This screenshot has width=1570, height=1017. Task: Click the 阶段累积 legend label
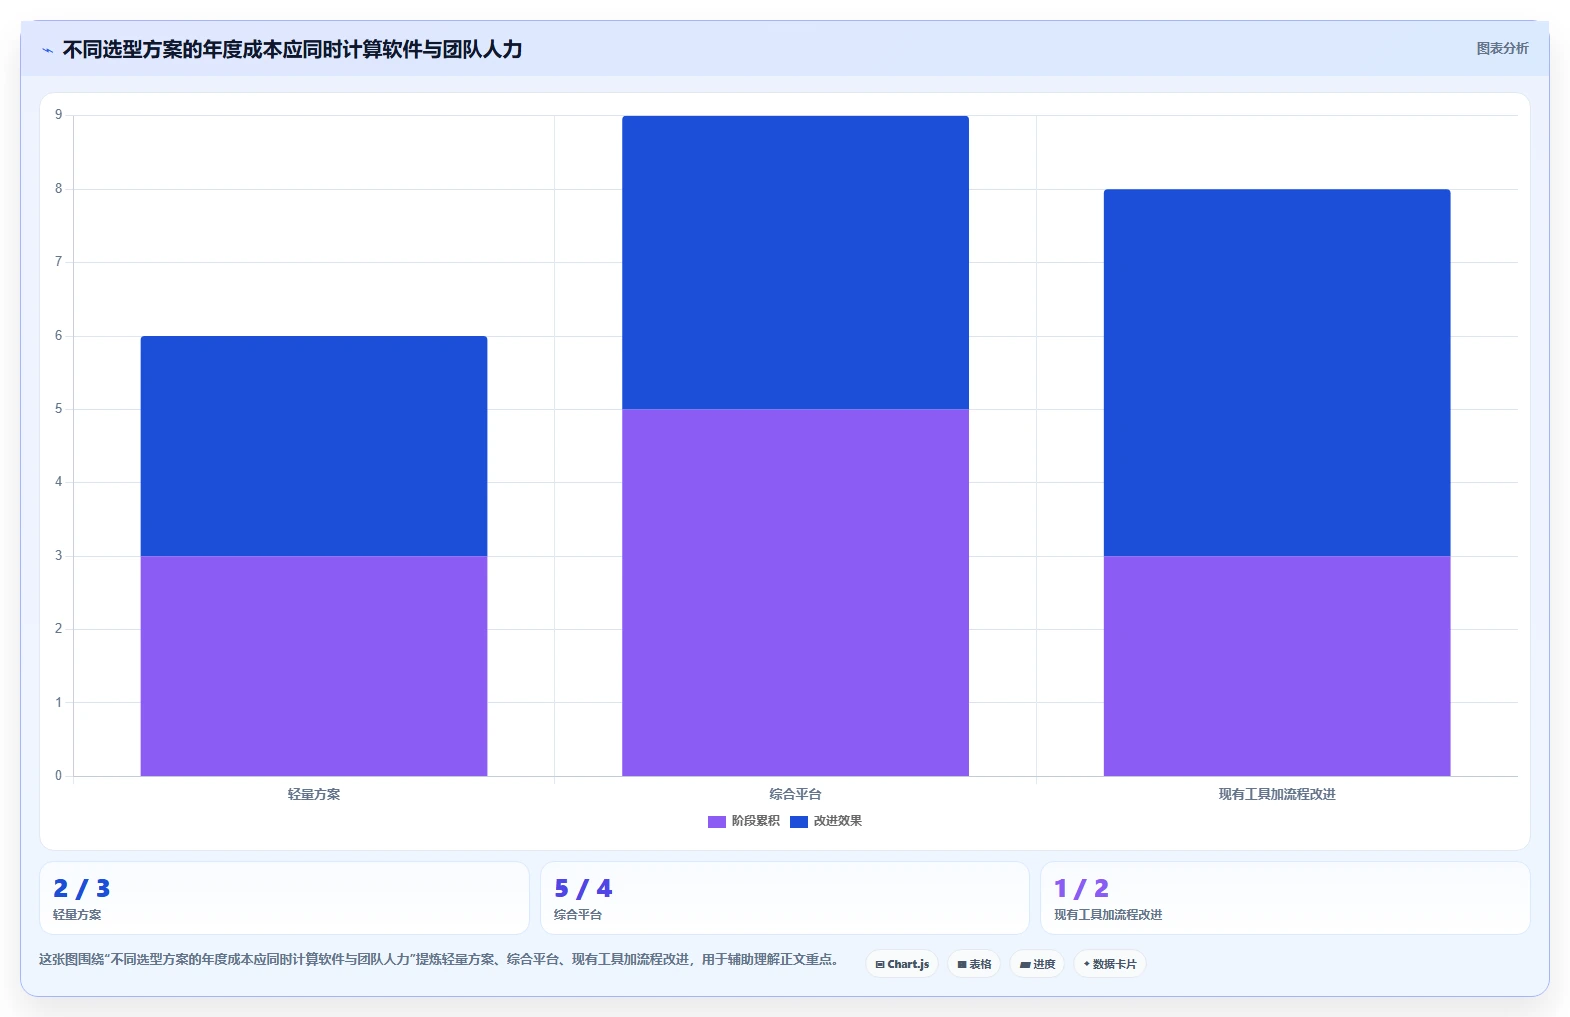pyautogui.click(x=755, y=821)
